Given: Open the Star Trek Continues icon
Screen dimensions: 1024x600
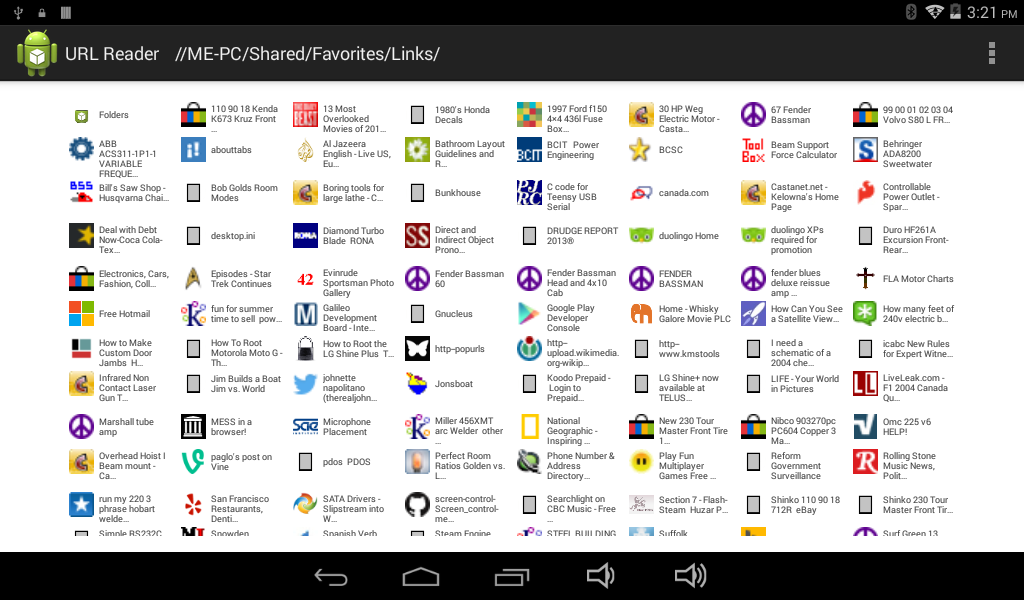Looking at the screenshot, I should (193, 279).
